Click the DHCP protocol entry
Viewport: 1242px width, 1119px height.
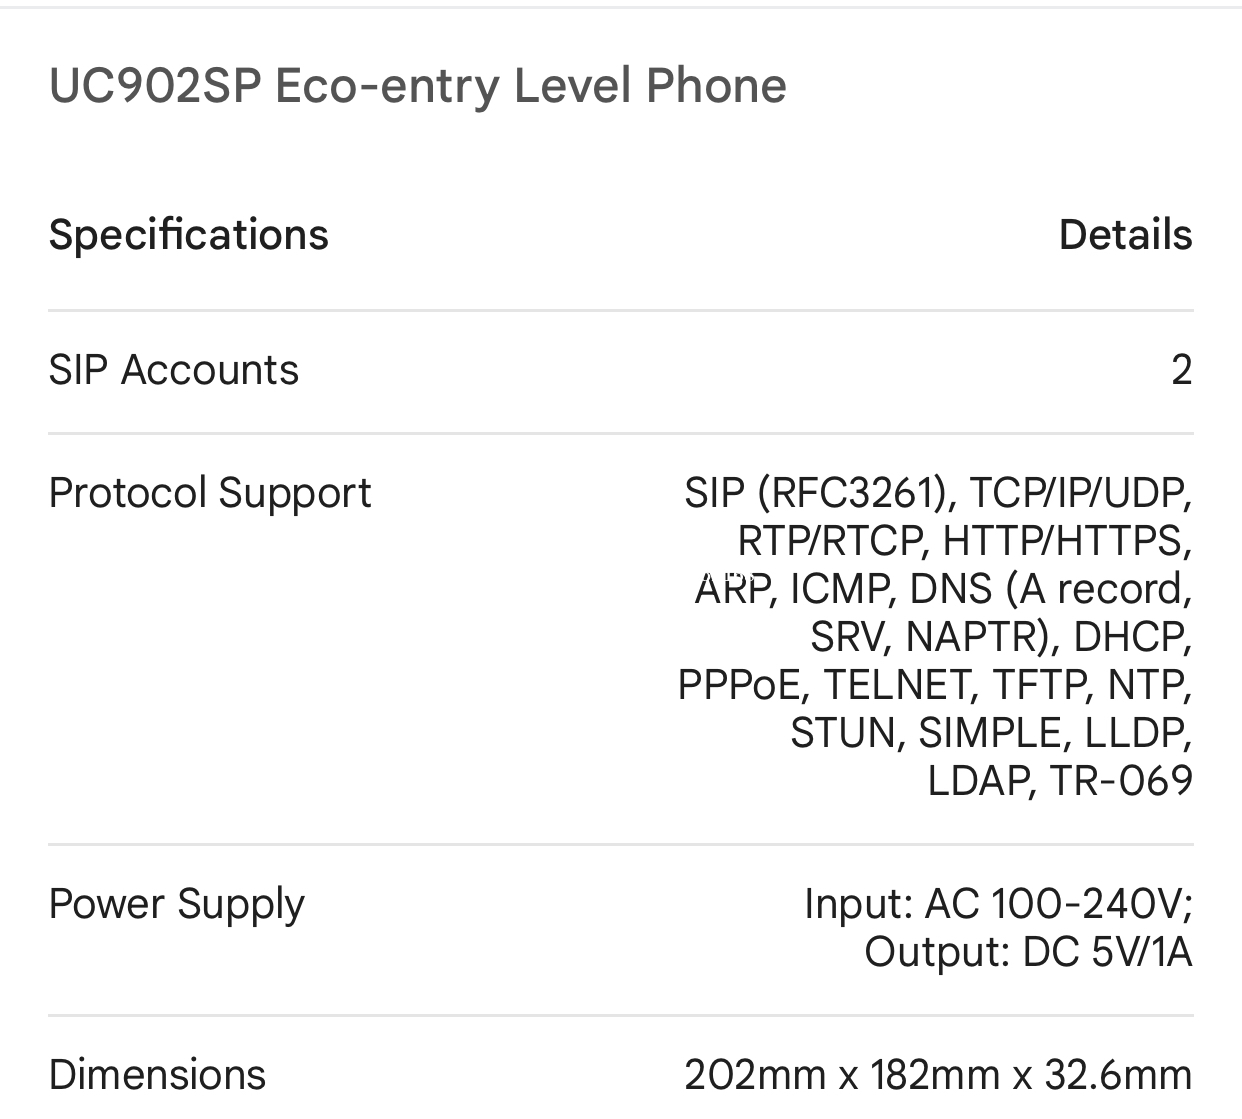pyautogui.click(x=1130, y=637)
